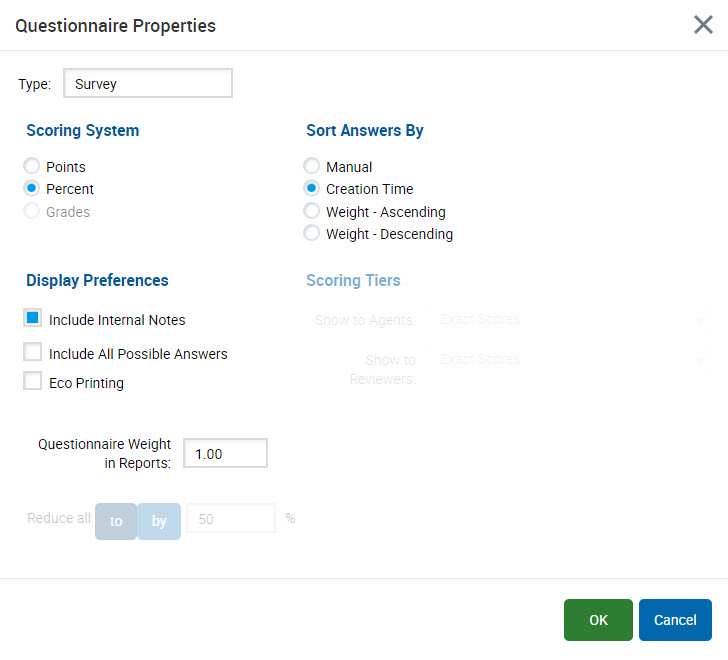This screenshot has height=660, width=728.
Task: Sort answers by Creation Time
Action: point(312,189)
